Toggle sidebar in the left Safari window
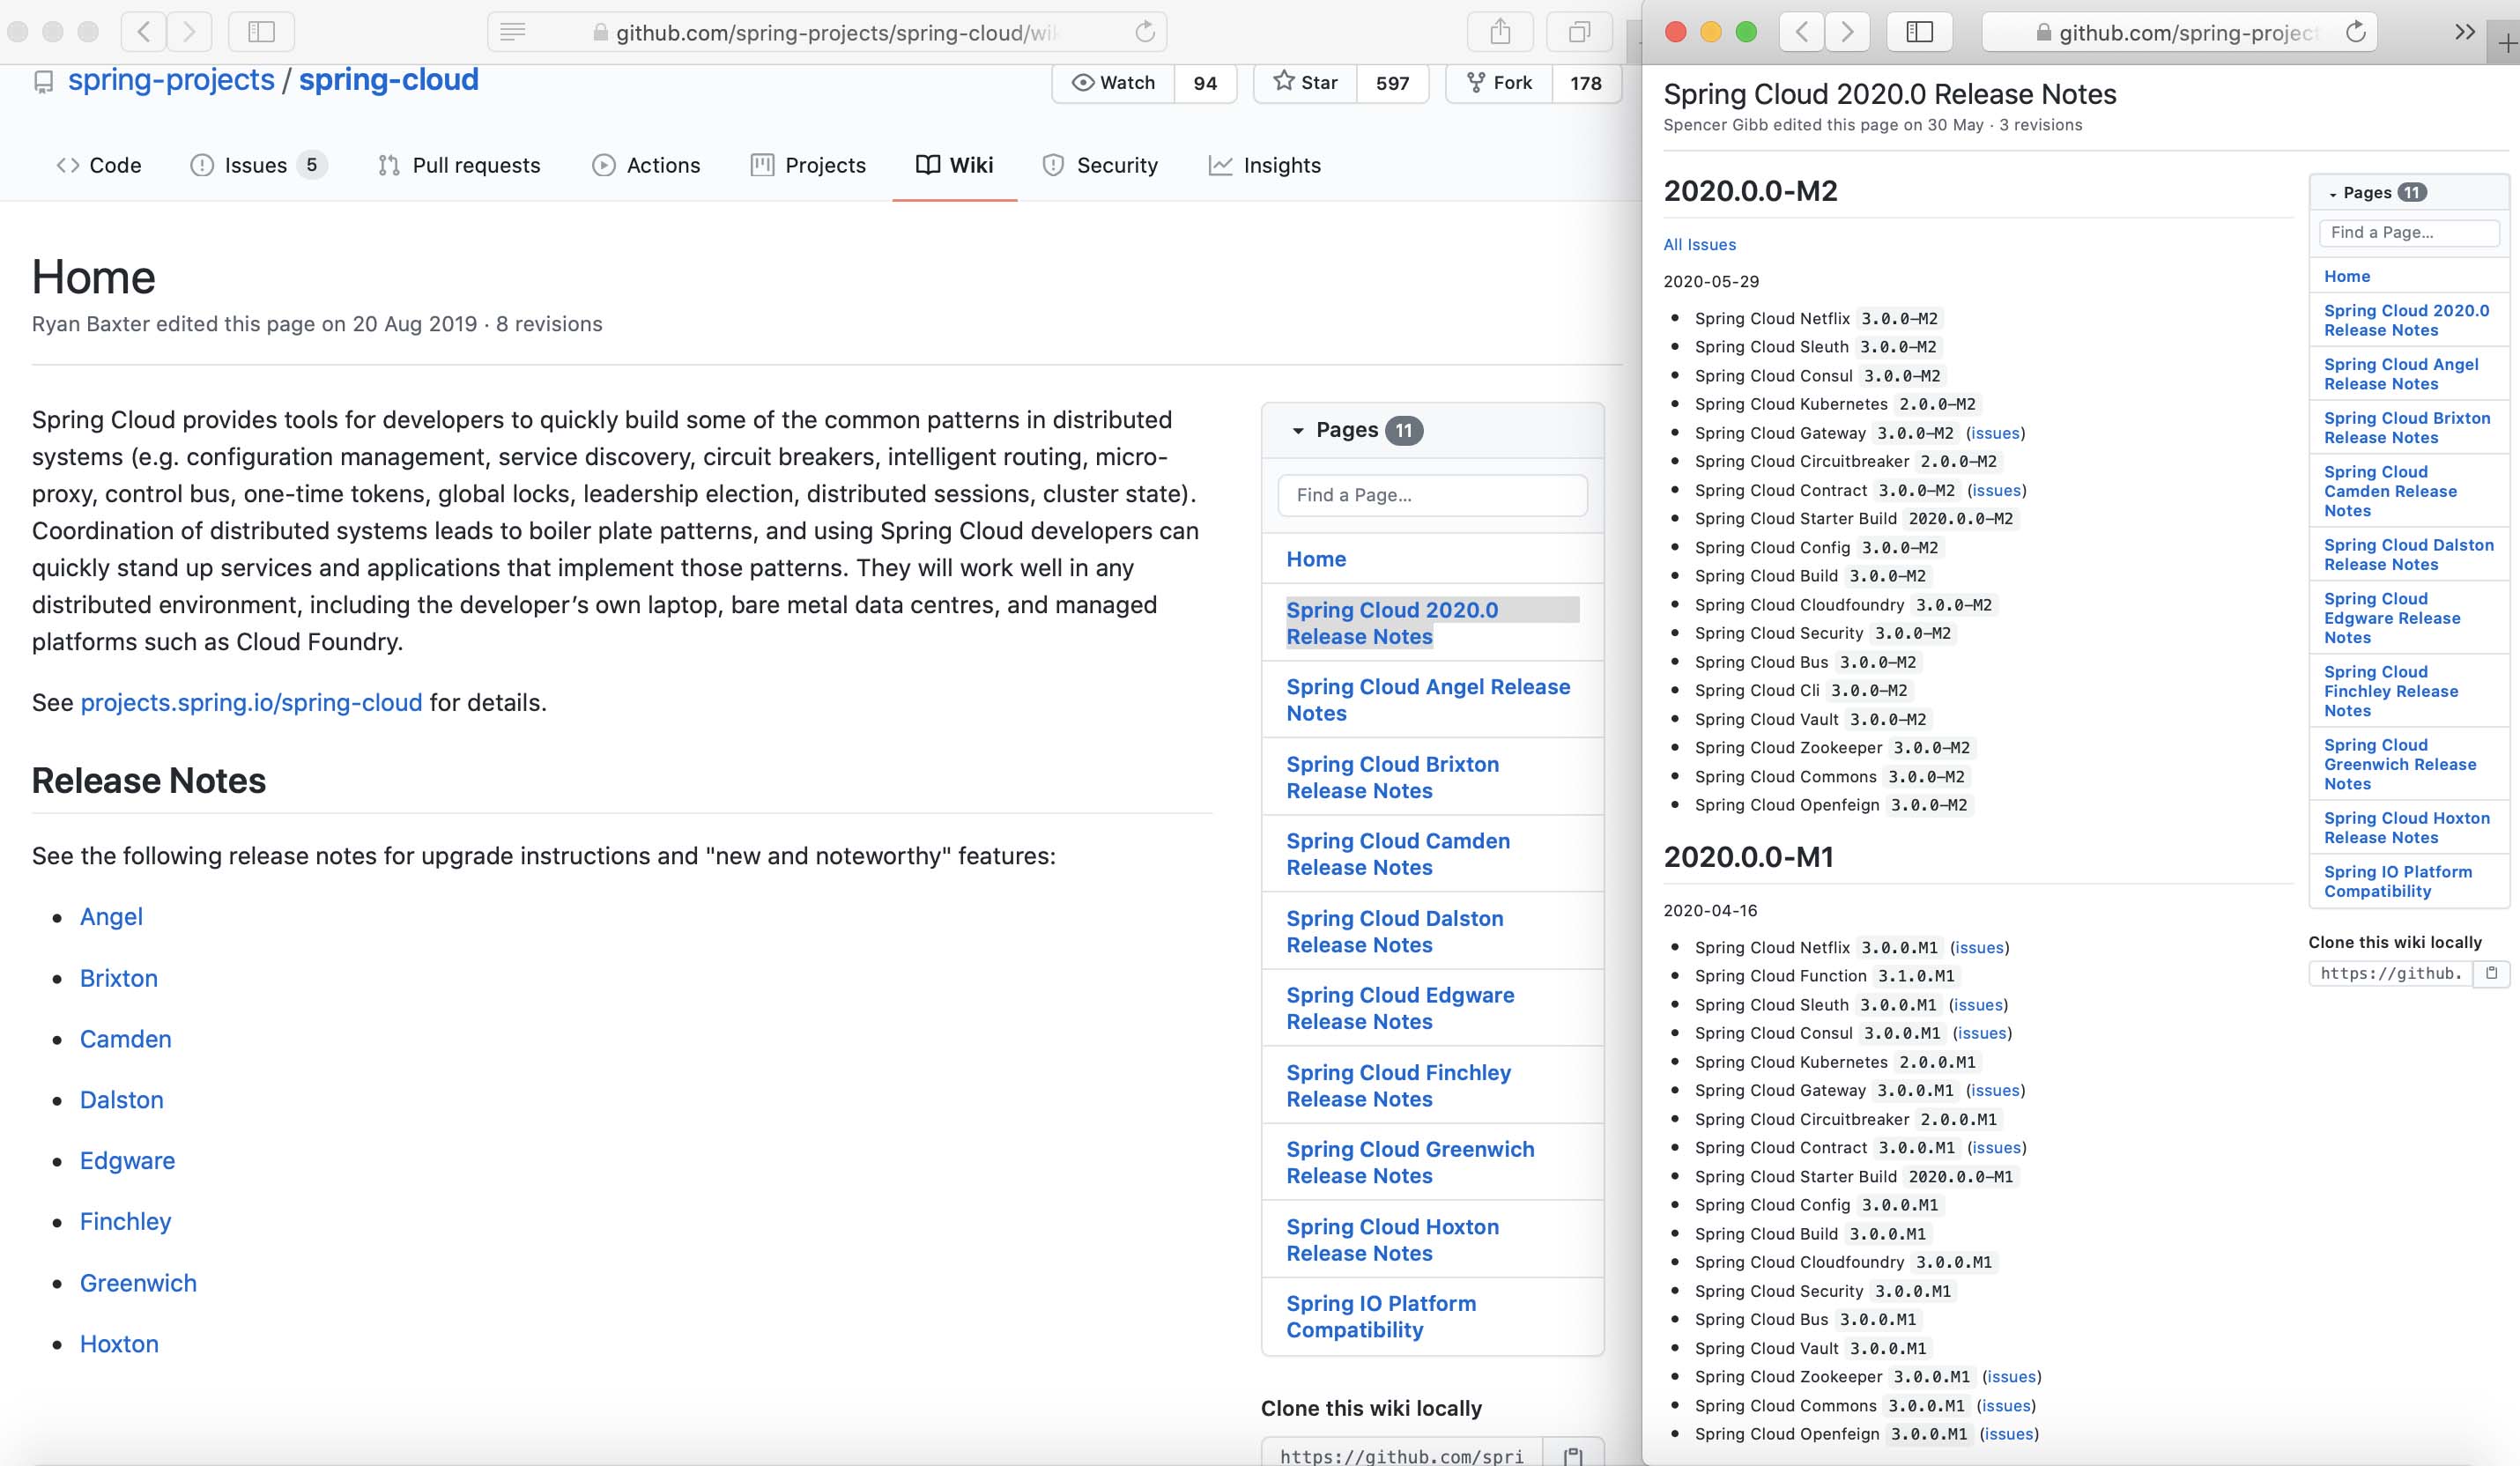 coord(261,32)
